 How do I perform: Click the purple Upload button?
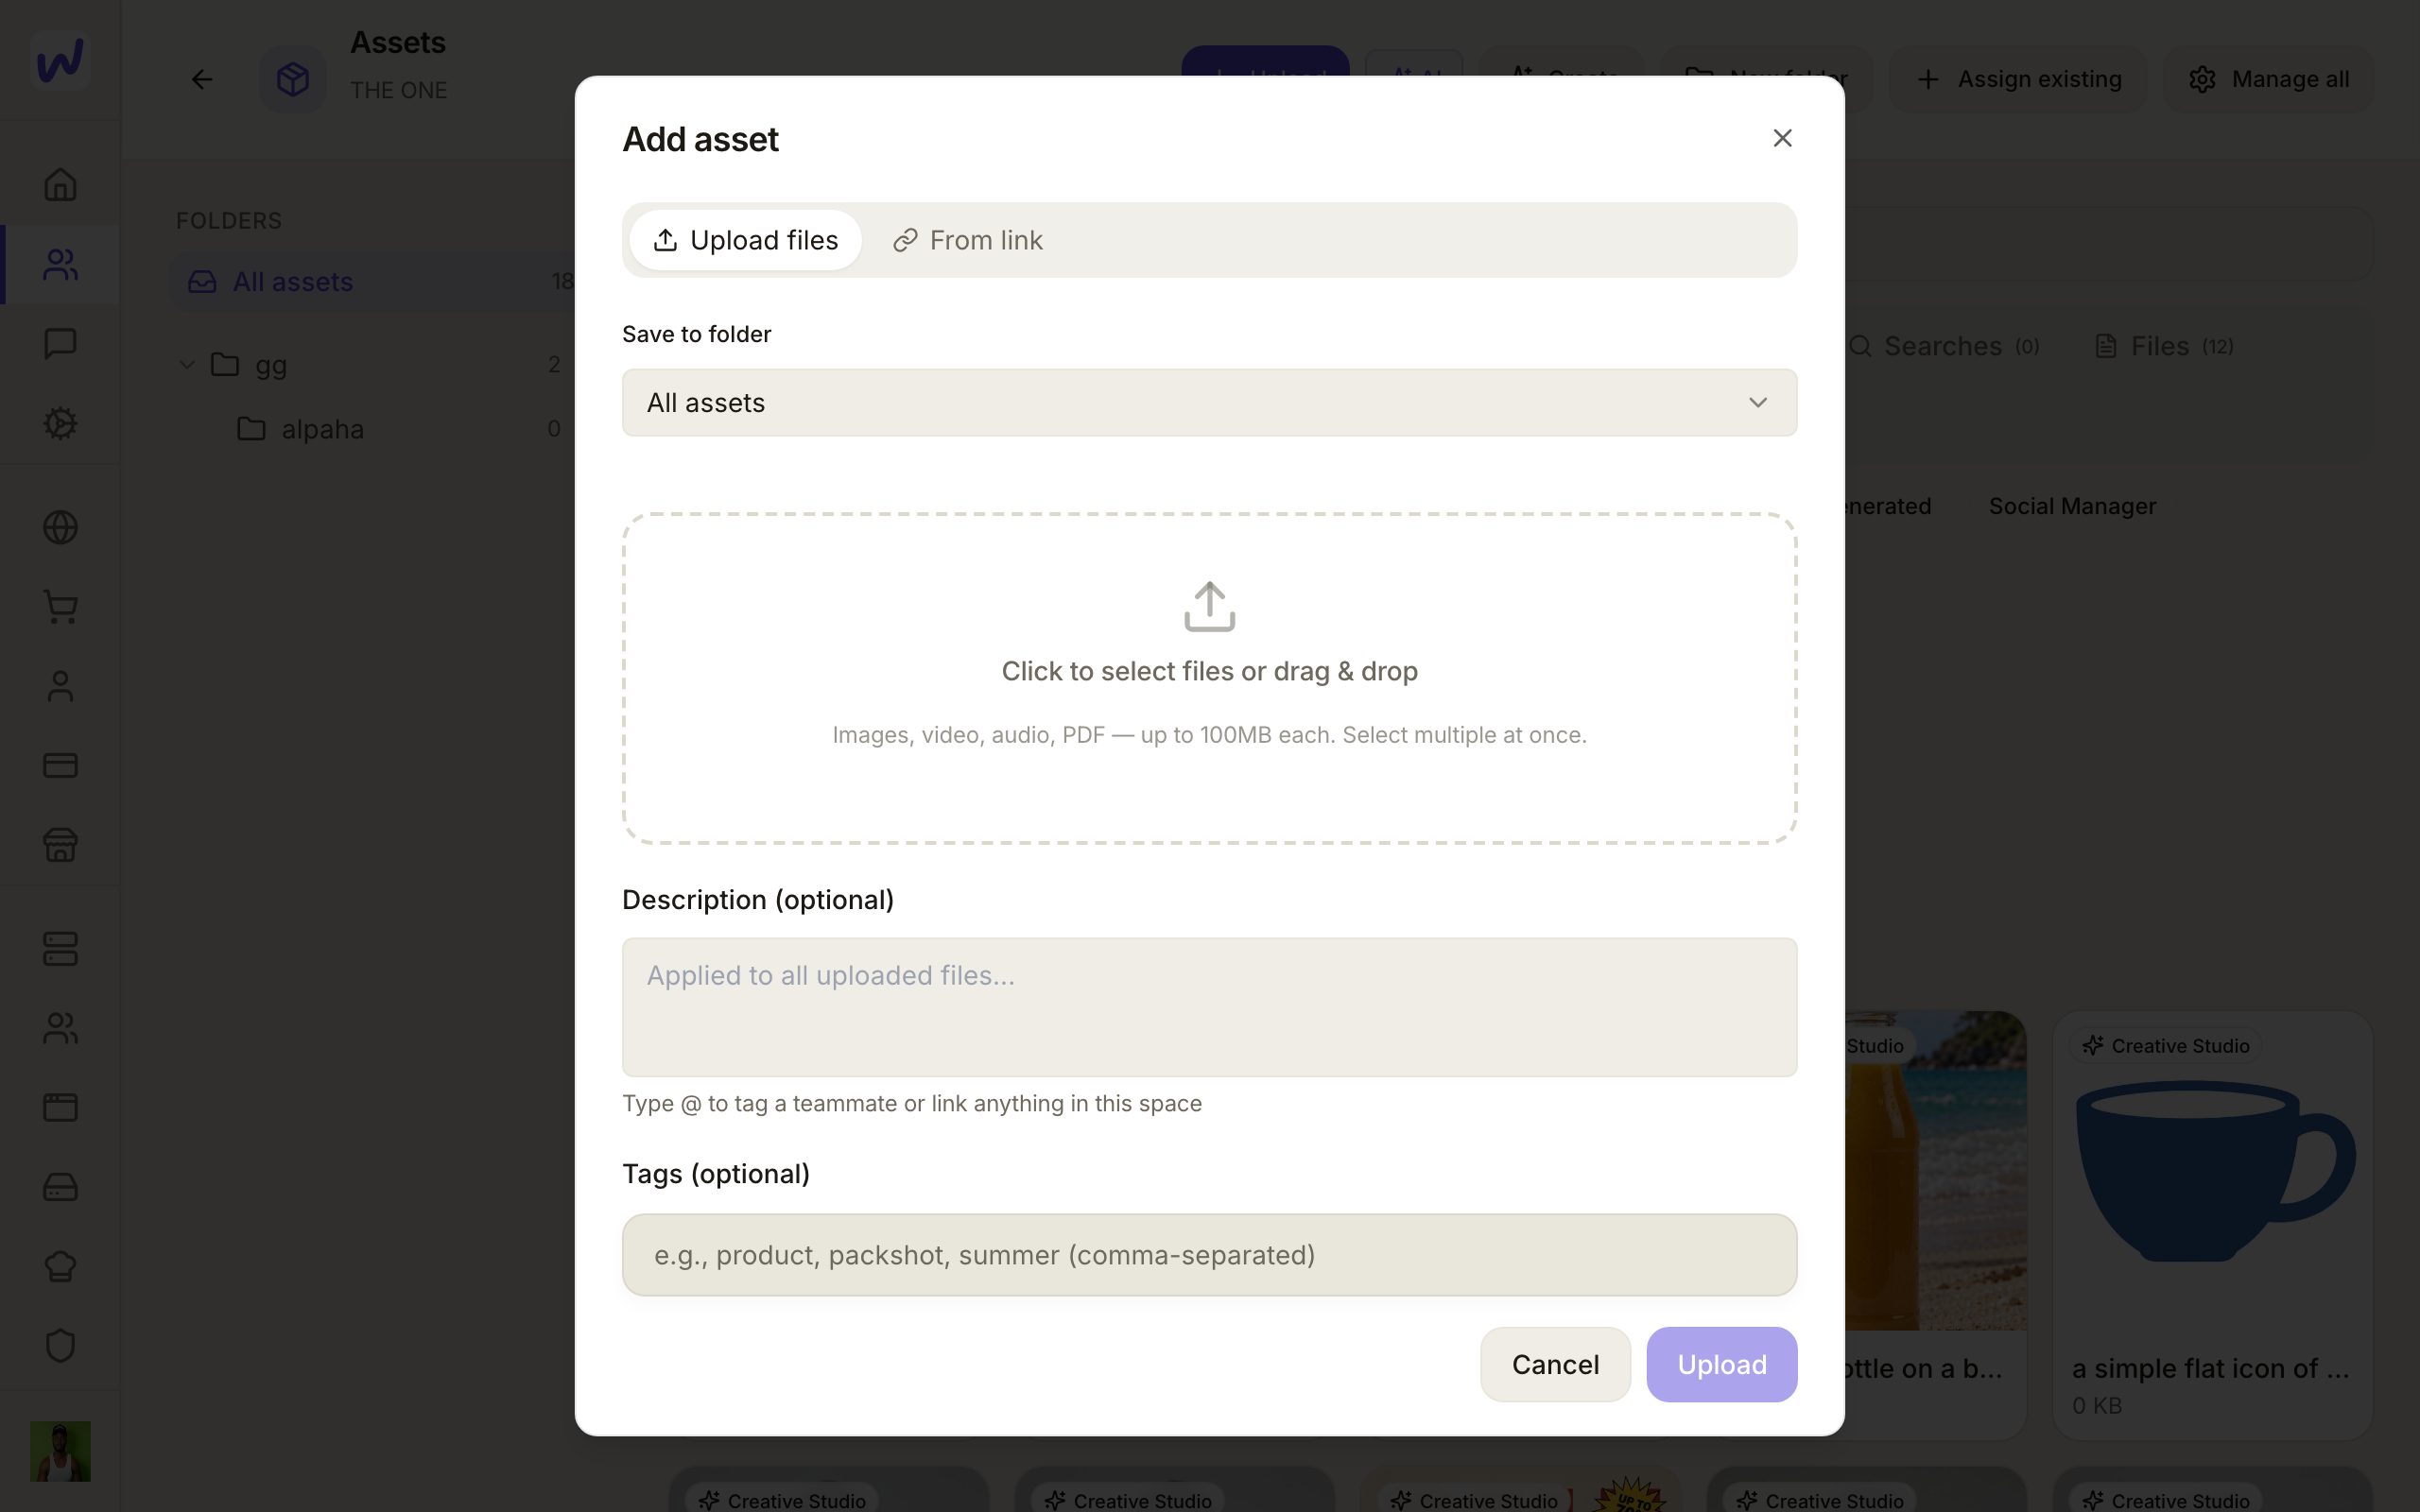click(1721, 1364)
